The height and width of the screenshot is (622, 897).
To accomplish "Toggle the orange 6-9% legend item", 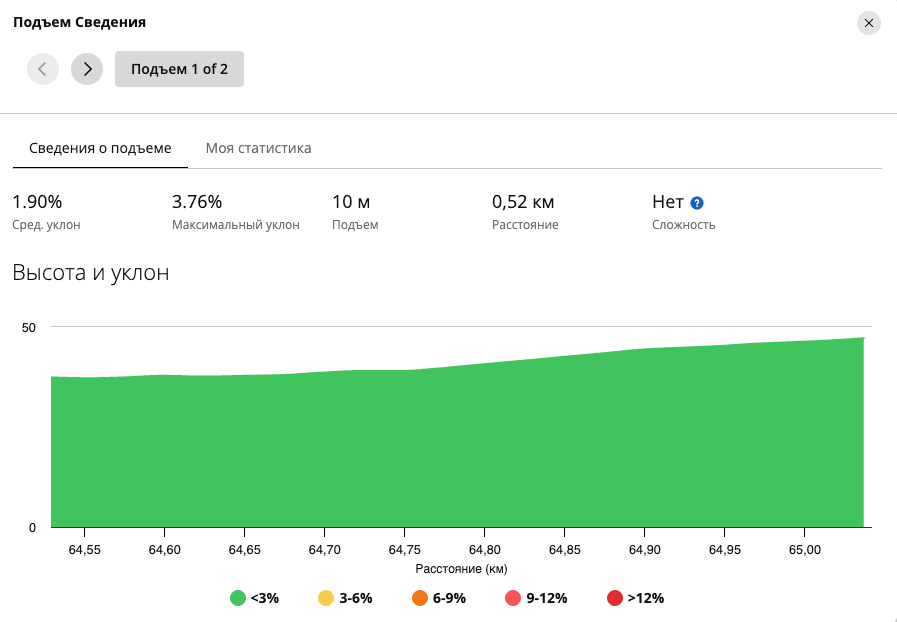I will tap(439, 598).
